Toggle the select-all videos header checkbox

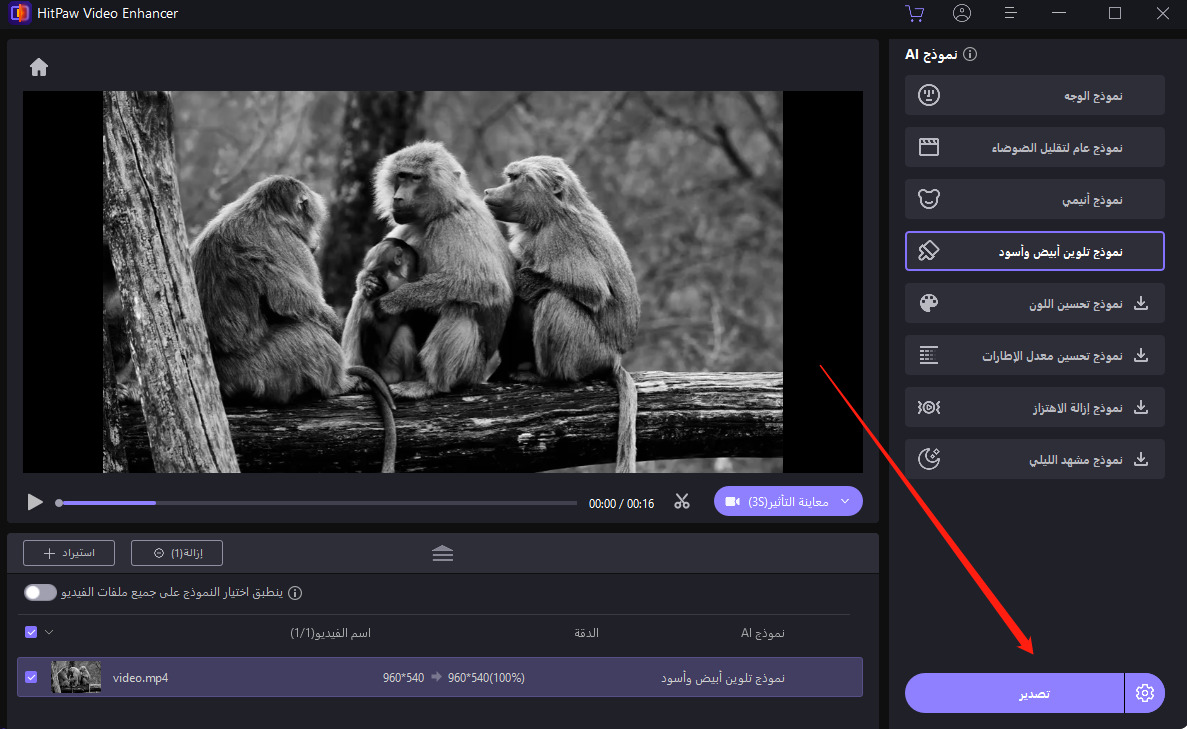[31, 632]
